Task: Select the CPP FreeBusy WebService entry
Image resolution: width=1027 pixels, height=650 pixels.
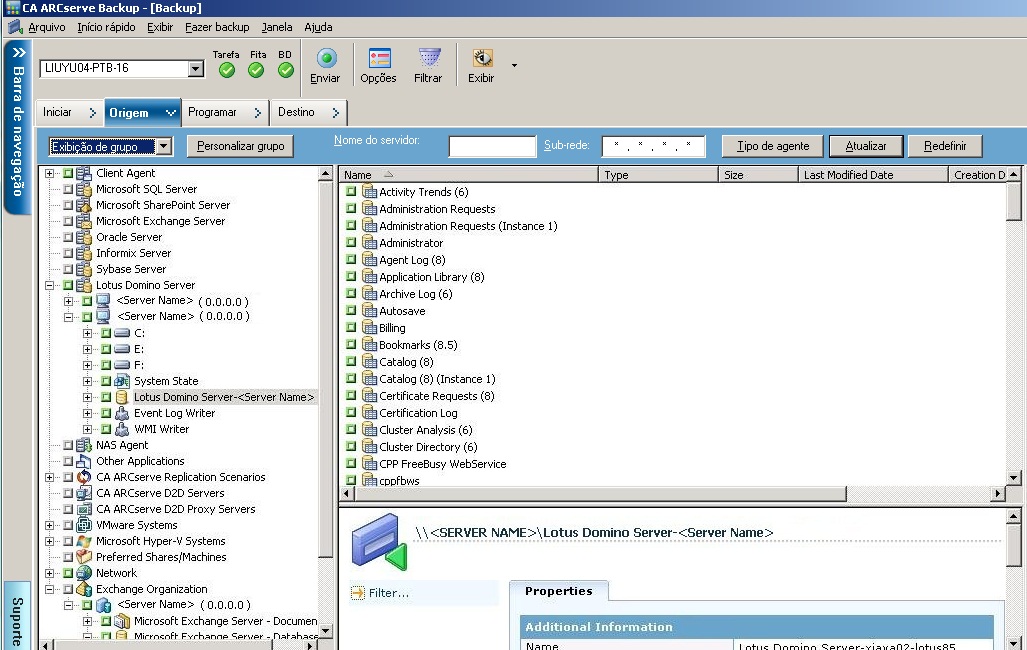Action: tap(442, 464)
